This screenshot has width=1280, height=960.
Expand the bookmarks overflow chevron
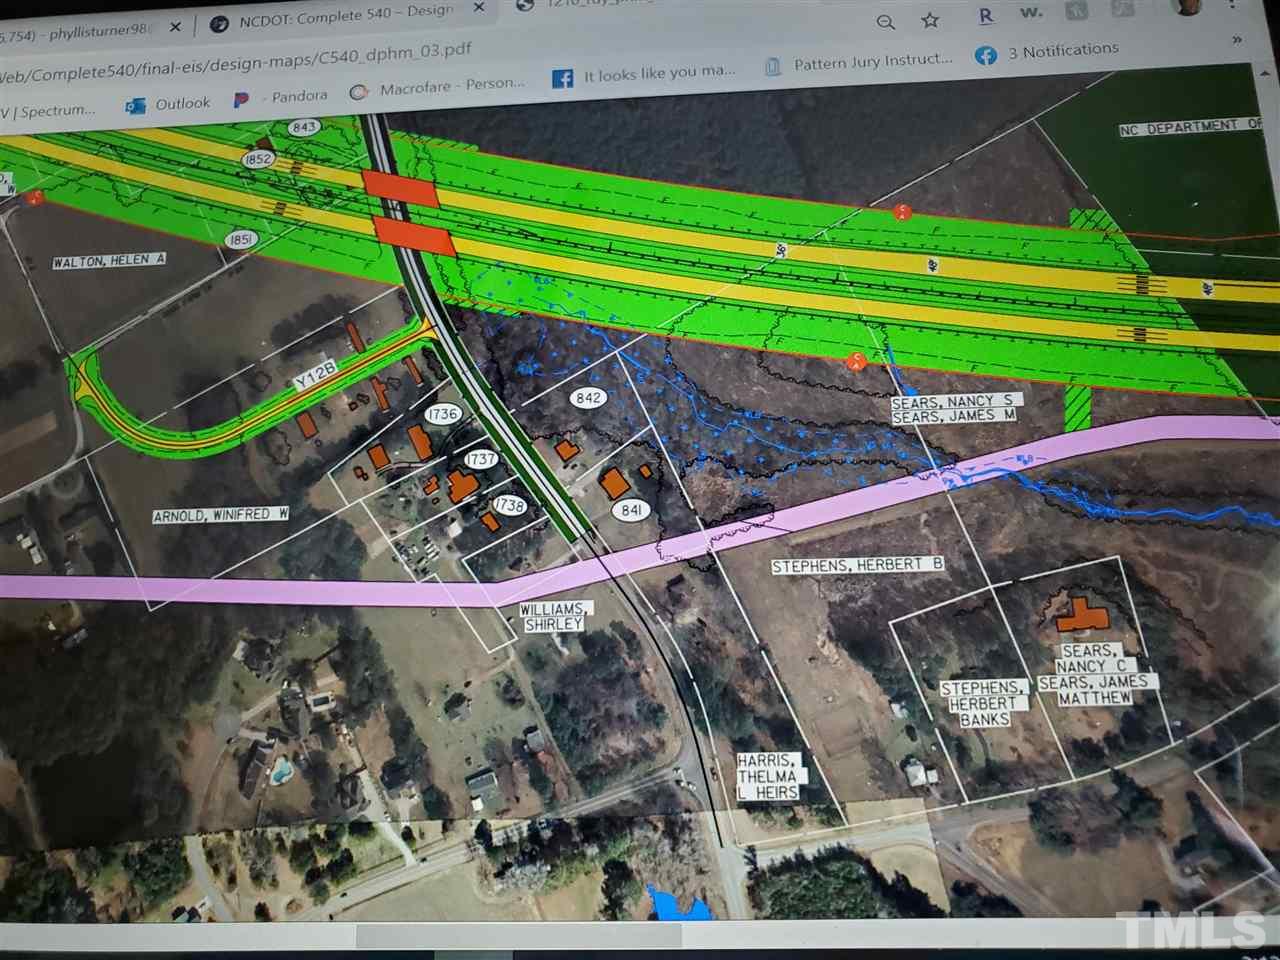pyautogui.click(x=1237, y=40)
